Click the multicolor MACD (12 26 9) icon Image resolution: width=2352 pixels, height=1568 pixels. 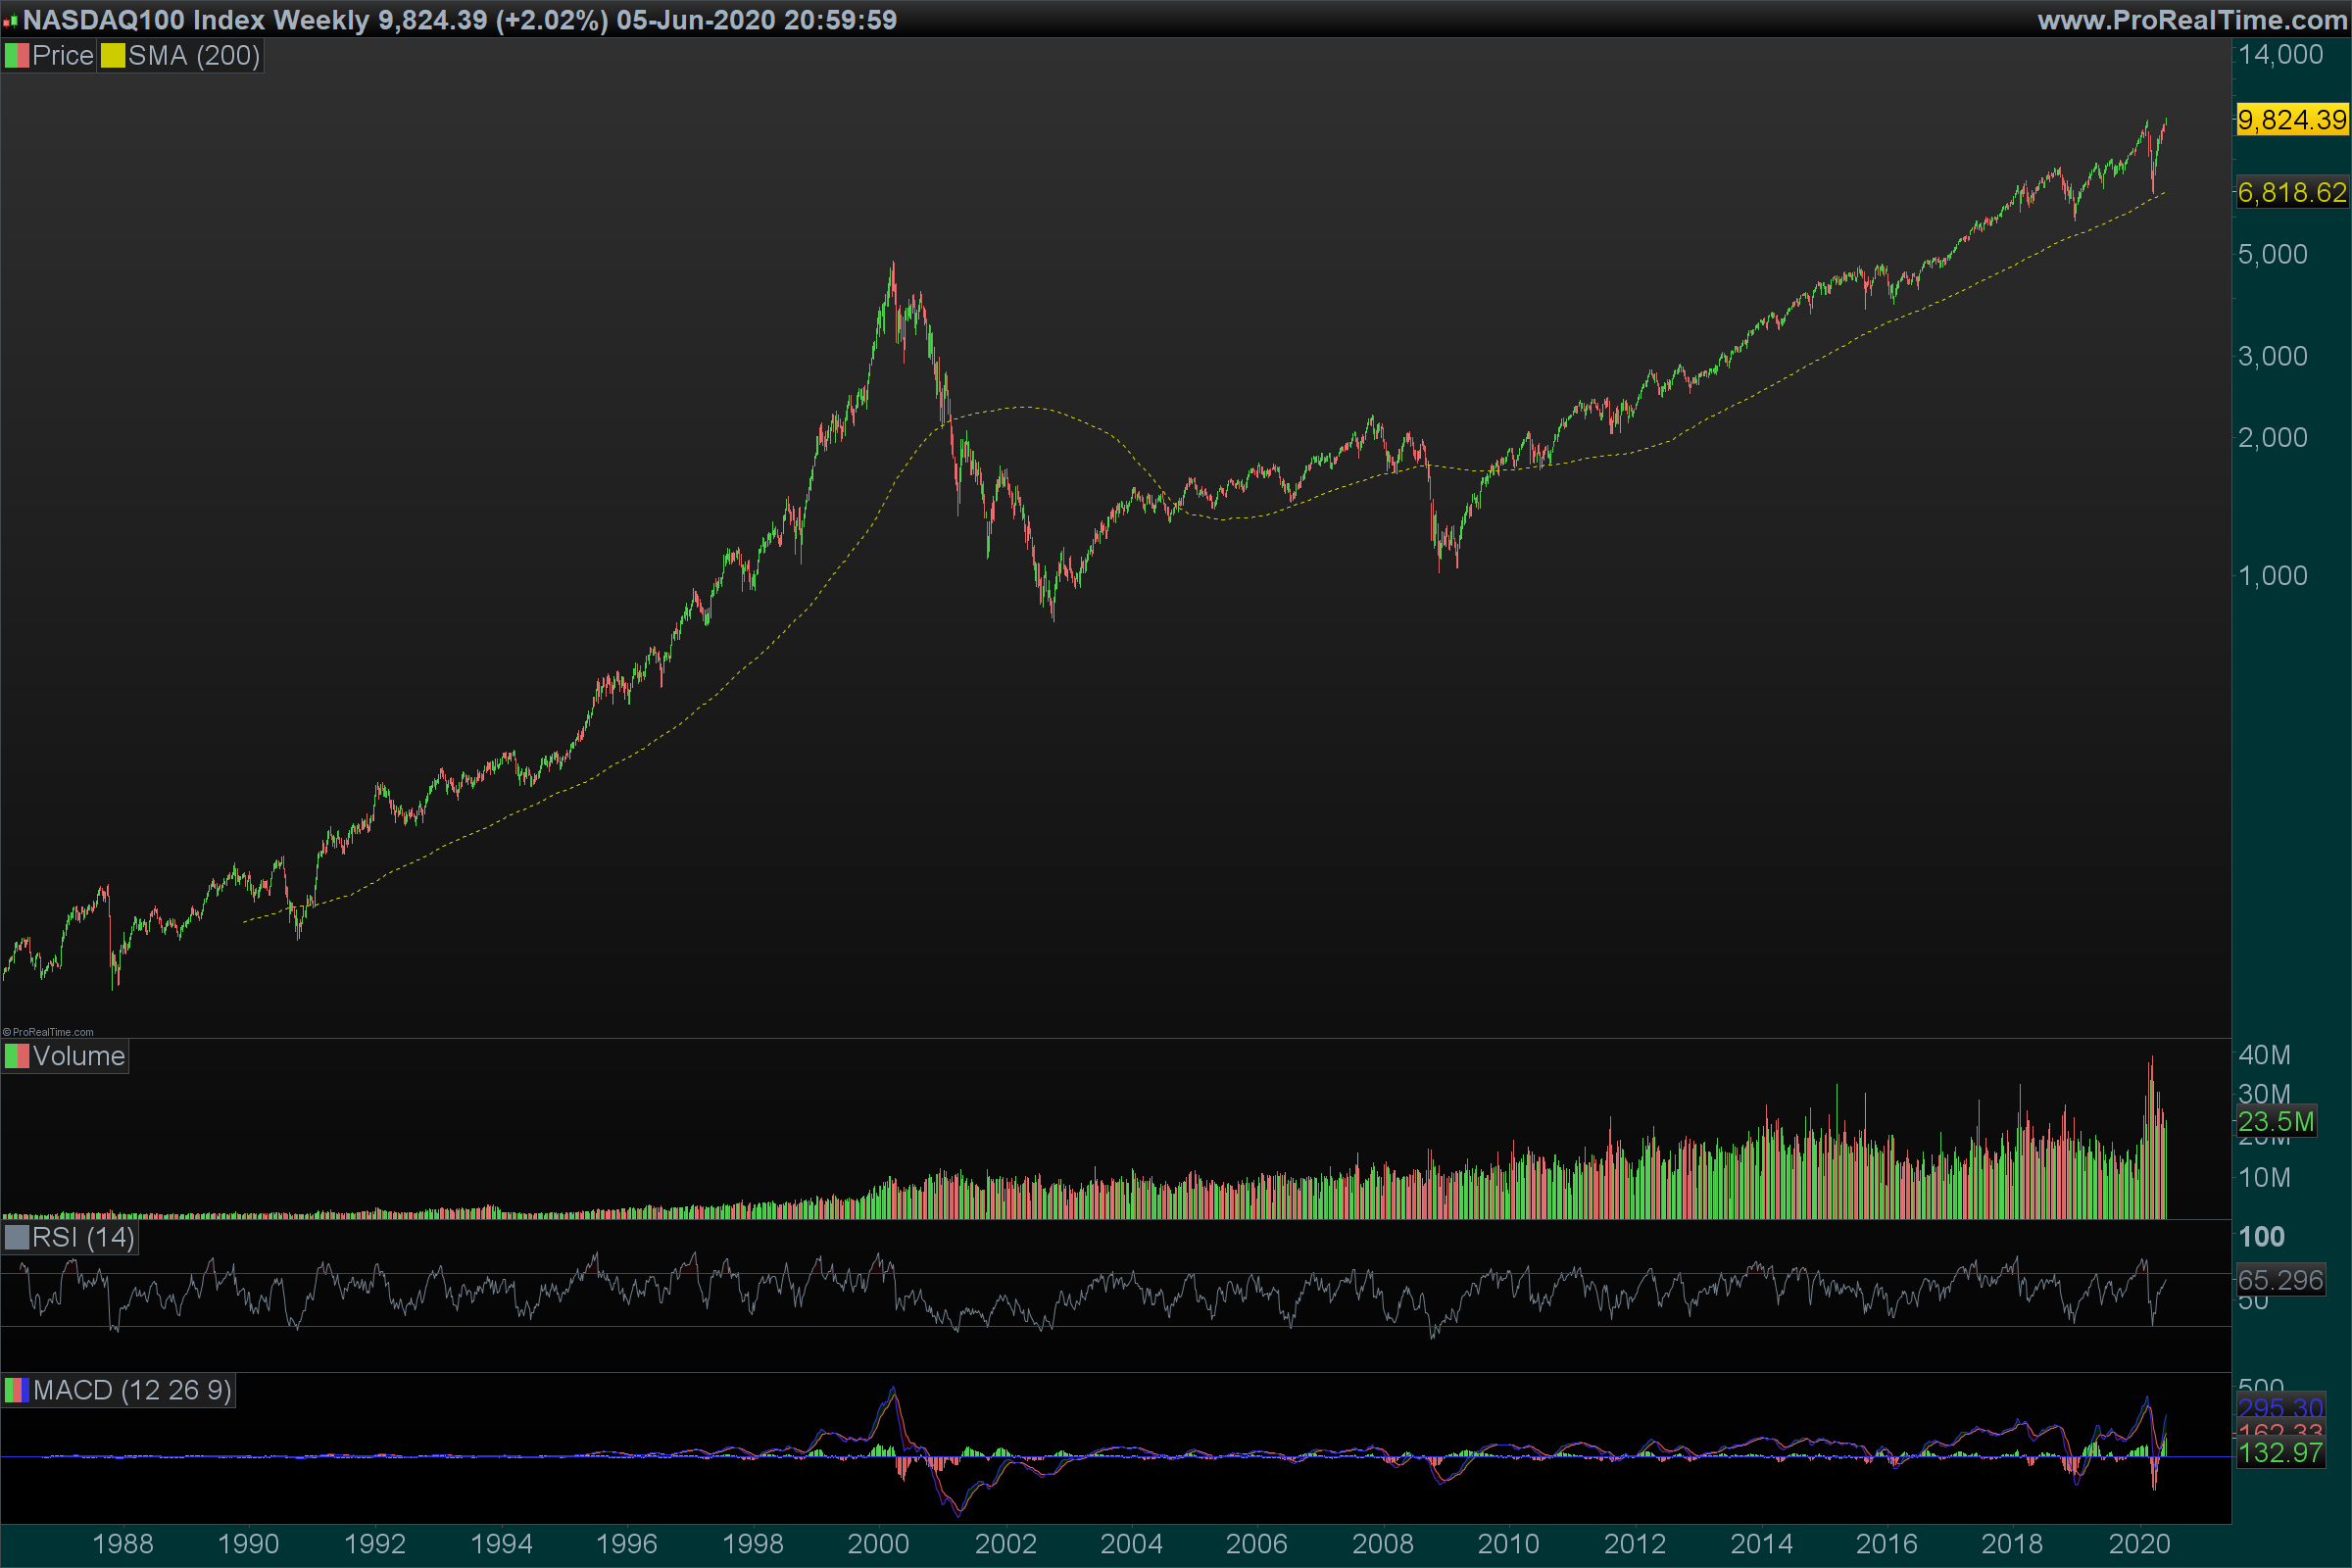click(17, 1390)
